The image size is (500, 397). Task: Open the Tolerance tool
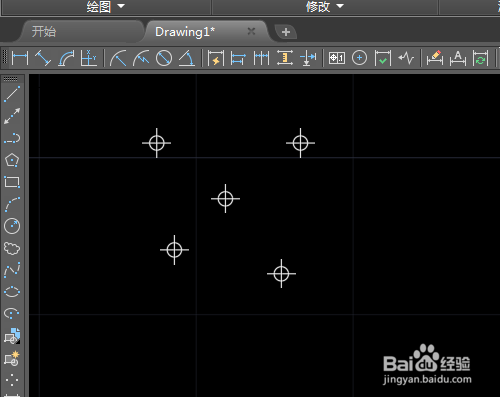[337, 58]
